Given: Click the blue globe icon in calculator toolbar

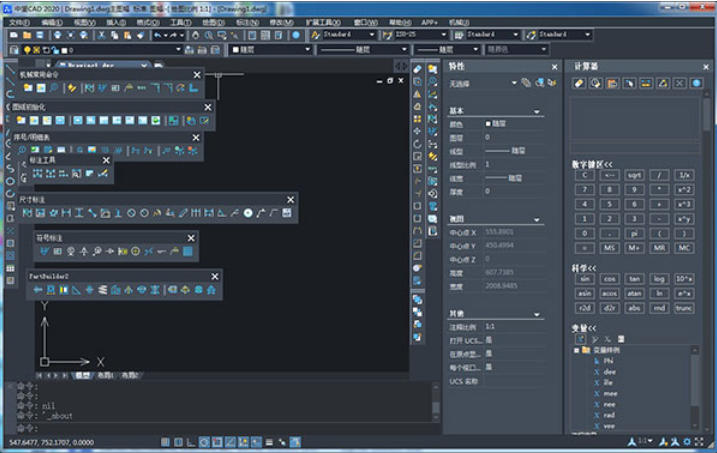Looking at the screenshot, I should (x=696, y=82).
